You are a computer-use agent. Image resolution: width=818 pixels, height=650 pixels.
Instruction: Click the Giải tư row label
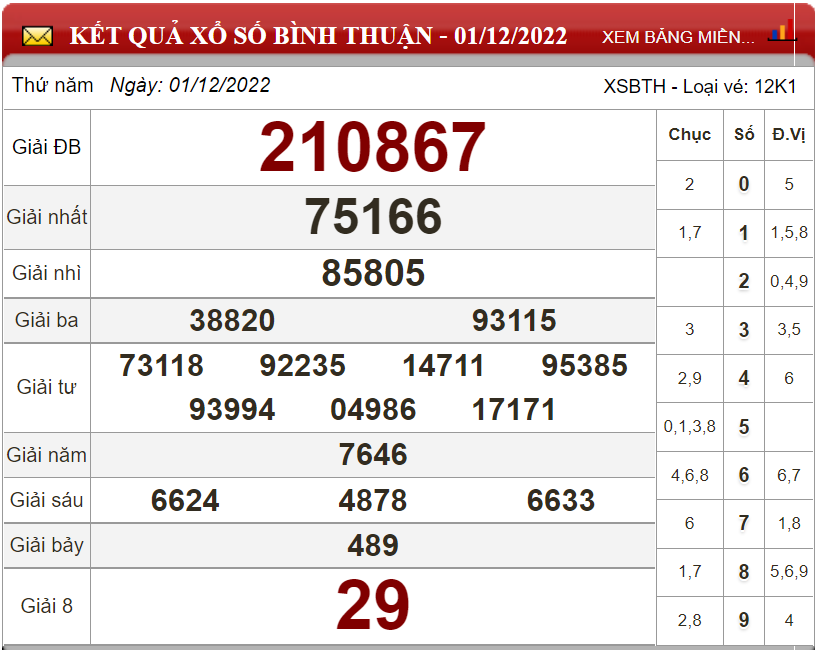46,387
